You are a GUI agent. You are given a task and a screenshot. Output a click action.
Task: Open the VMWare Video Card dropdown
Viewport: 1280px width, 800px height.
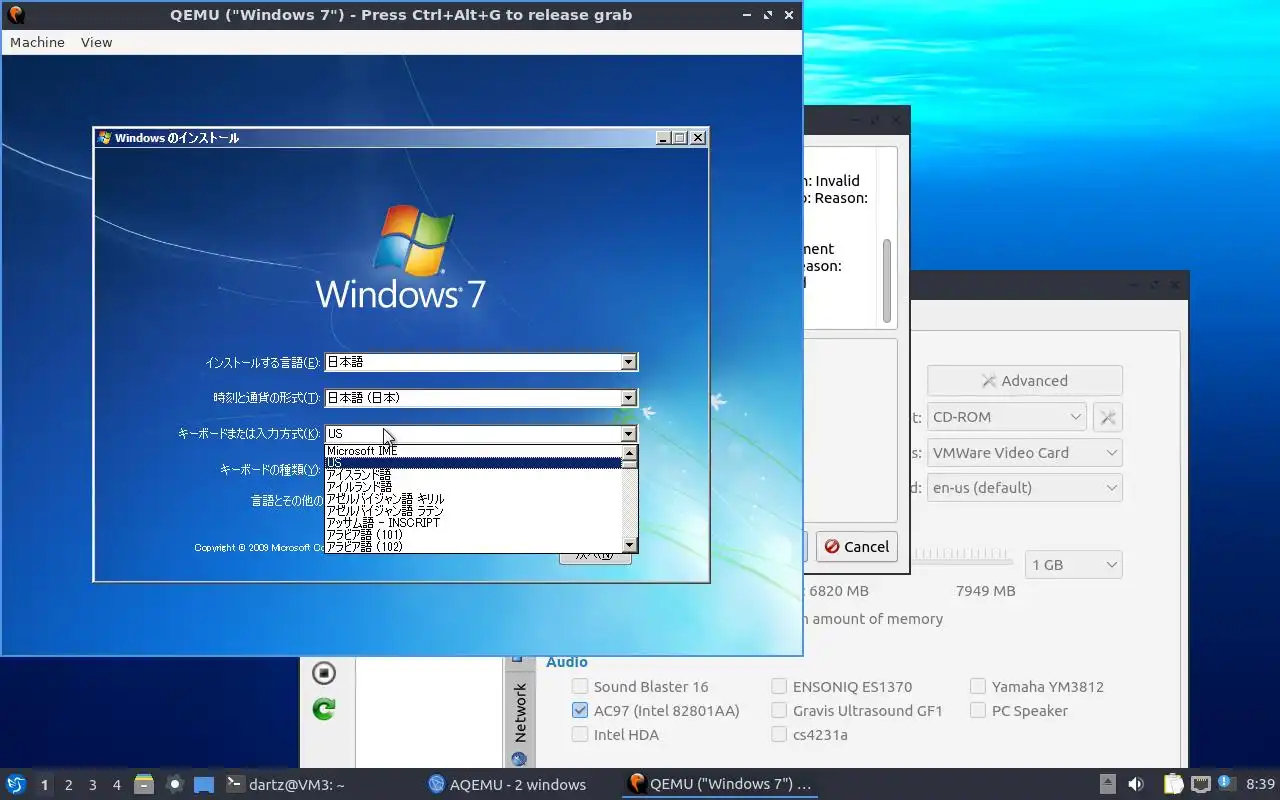pos(1024,453)
